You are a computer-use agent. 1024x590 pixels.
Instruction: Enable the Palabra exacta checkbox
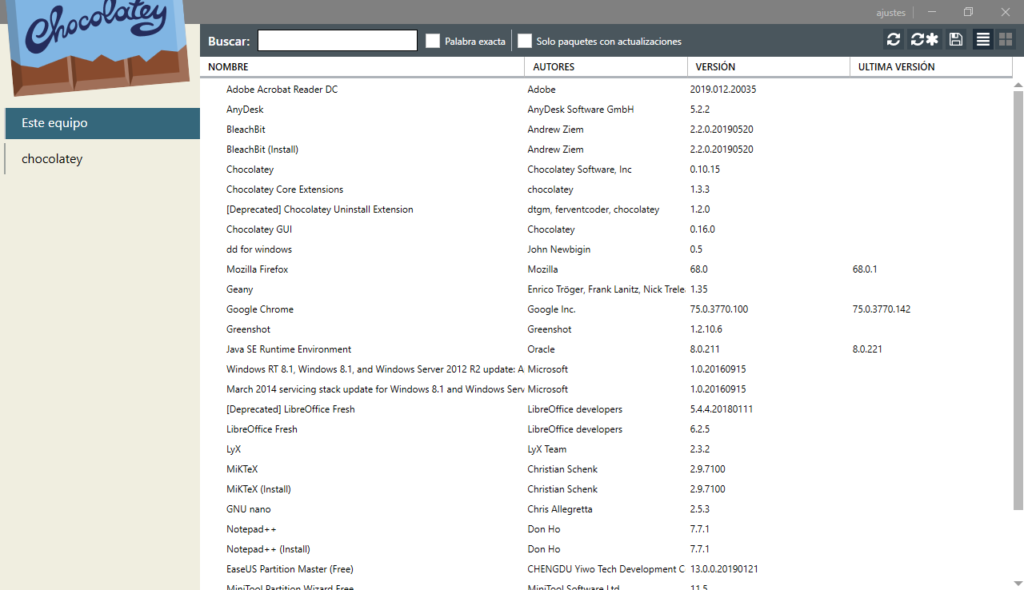(x=432, y=41)
